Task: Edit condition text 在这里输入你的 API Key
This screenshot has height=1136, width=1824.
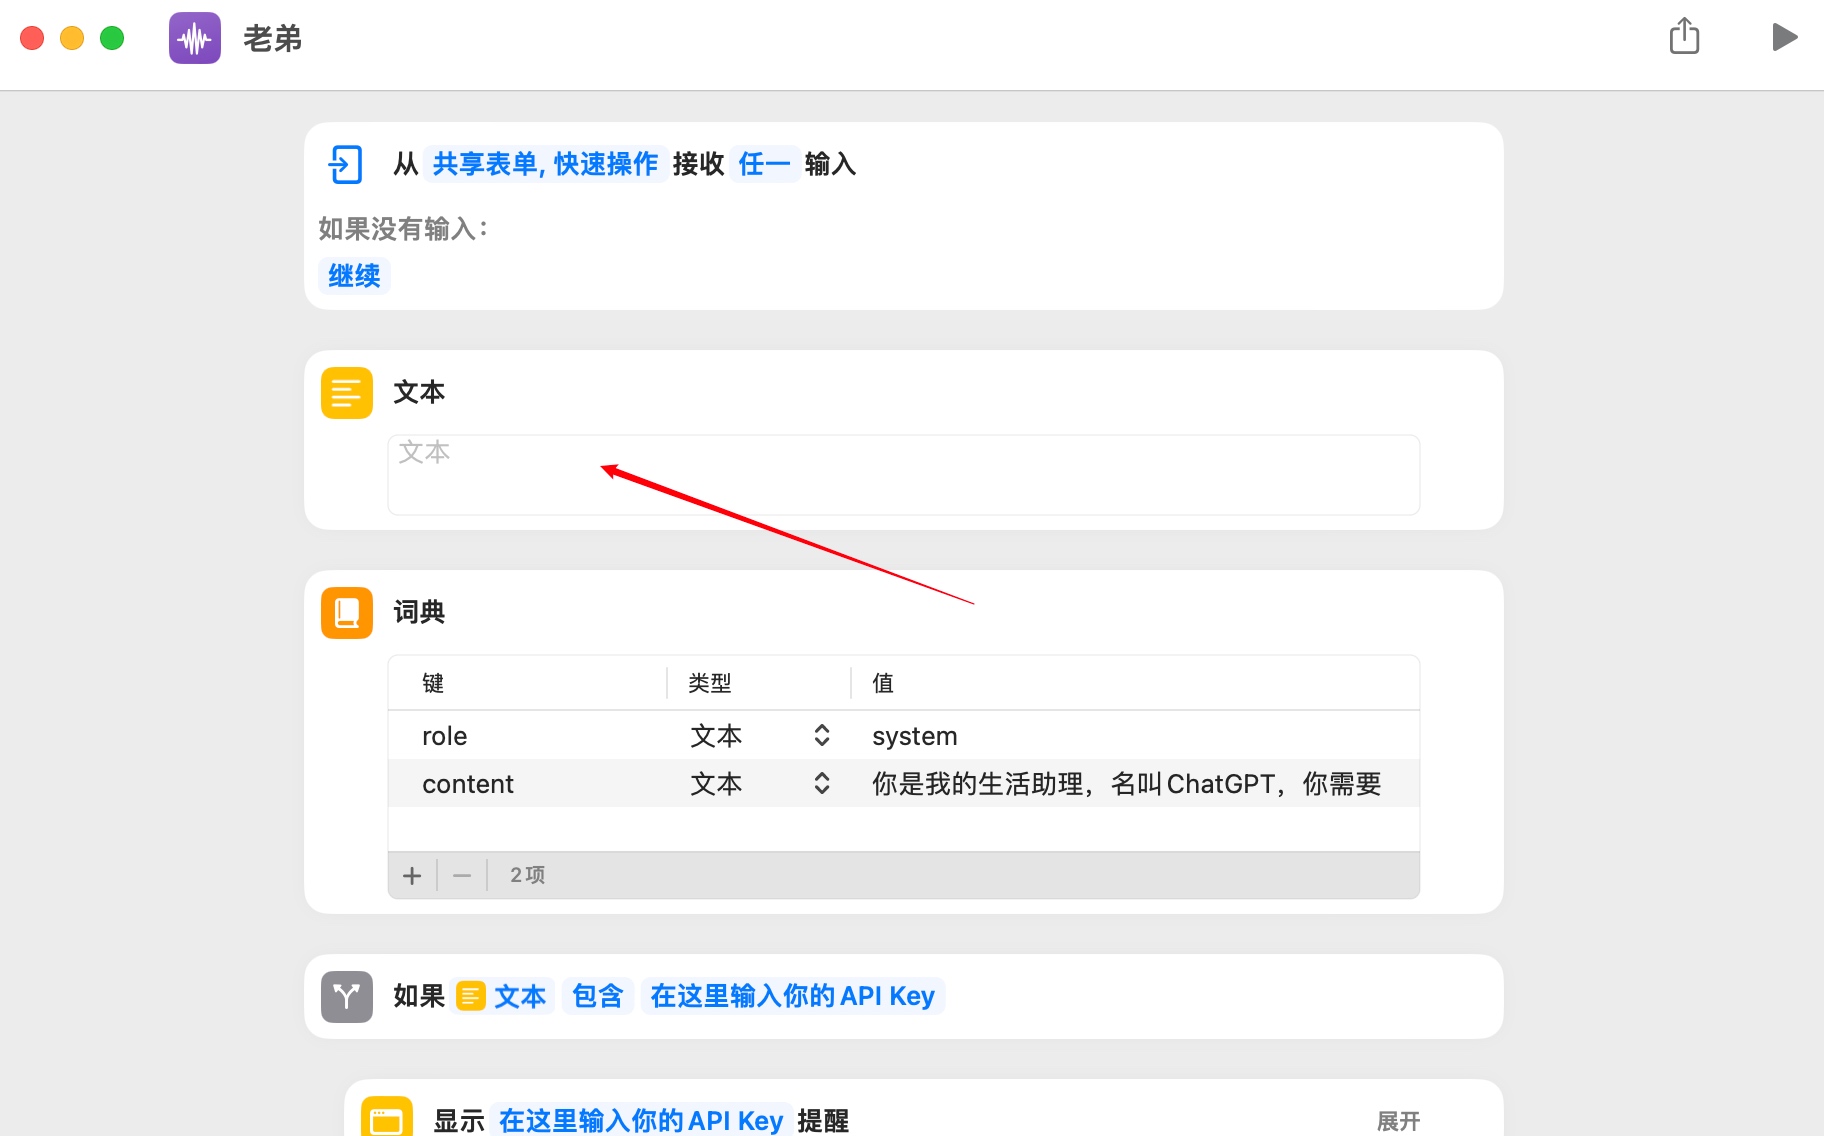Action: (x=793, y=996)
